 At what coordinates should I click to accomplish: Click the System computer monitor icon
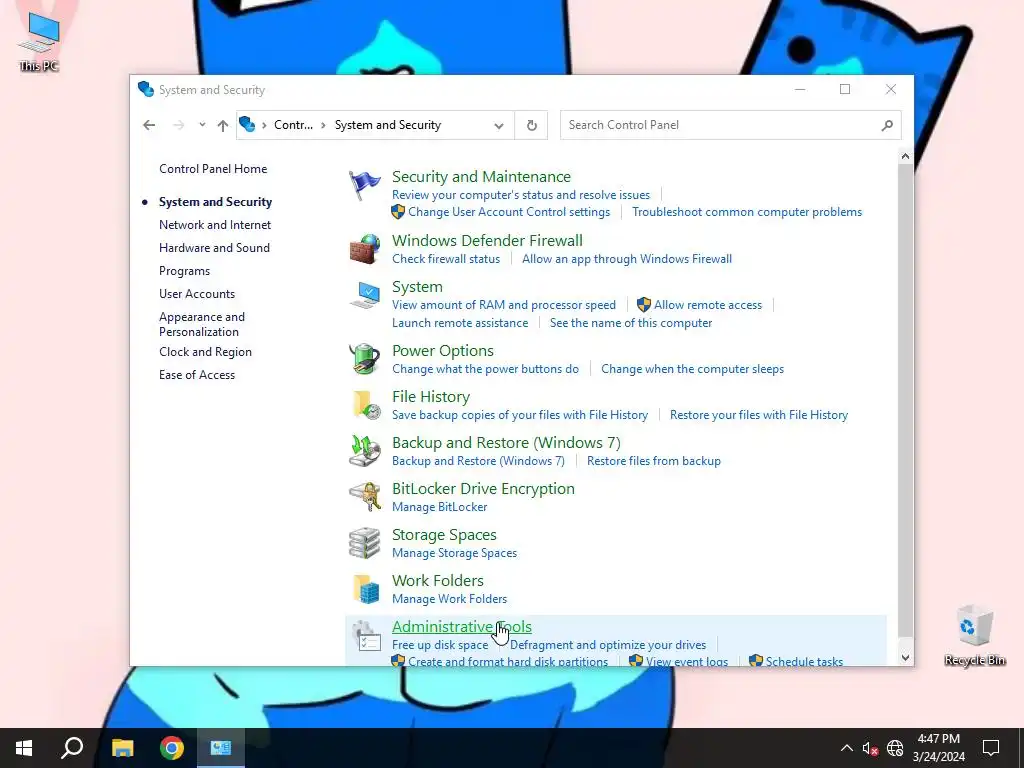[364, 295]
